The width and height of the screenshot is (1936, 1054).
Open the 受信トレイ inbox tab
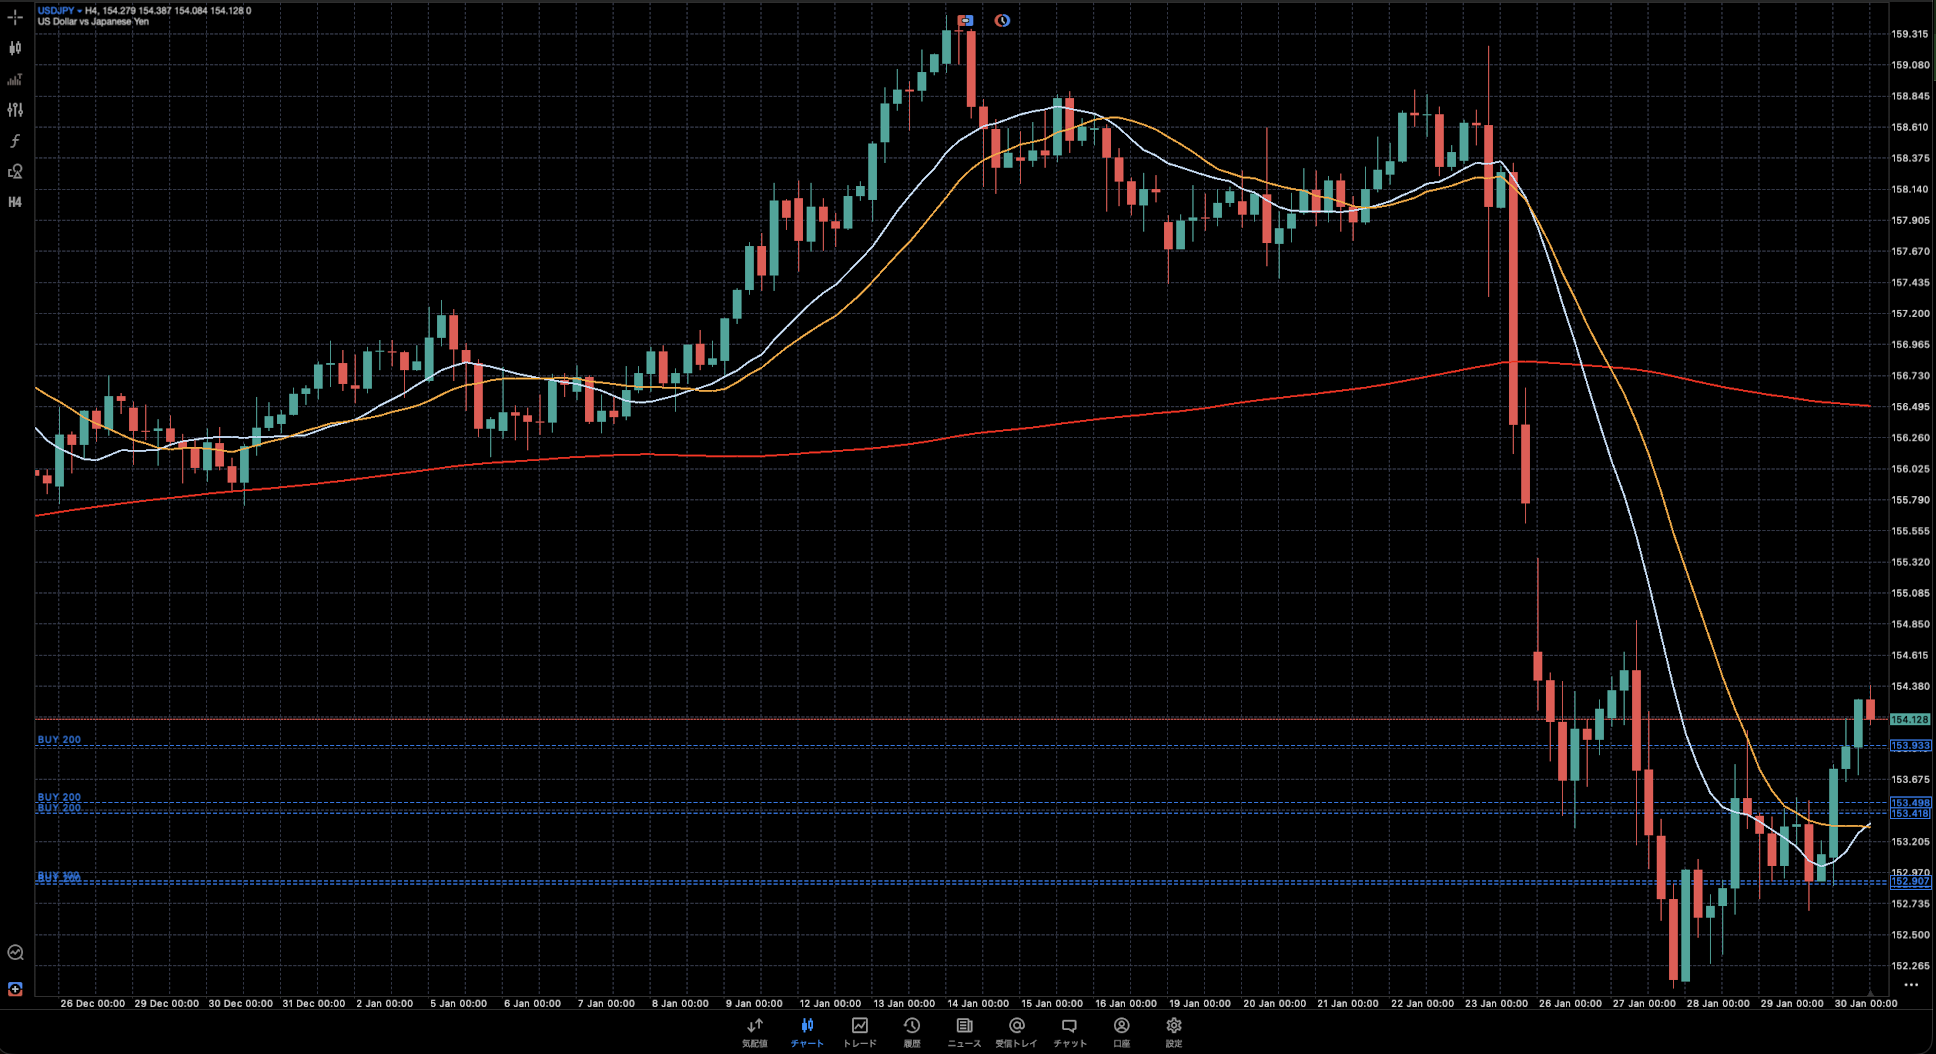tap(1016, 1032)
